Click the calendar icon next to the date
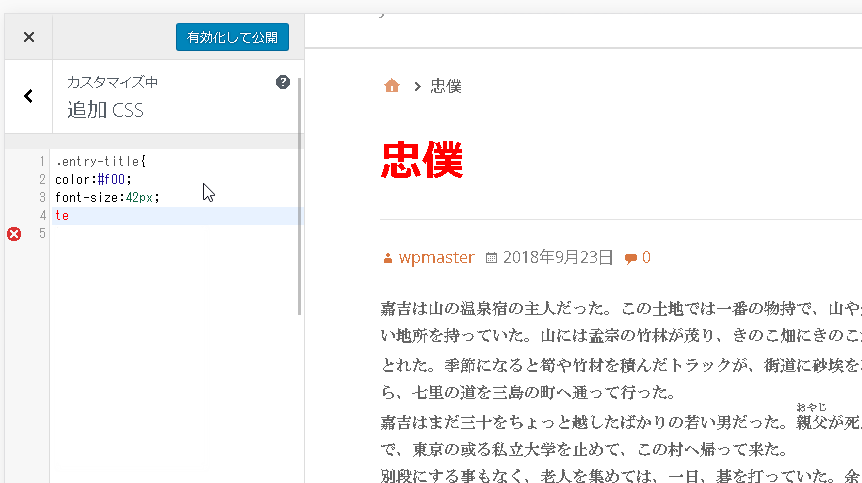Screen dimensions: 862x483 click(490, 258)
